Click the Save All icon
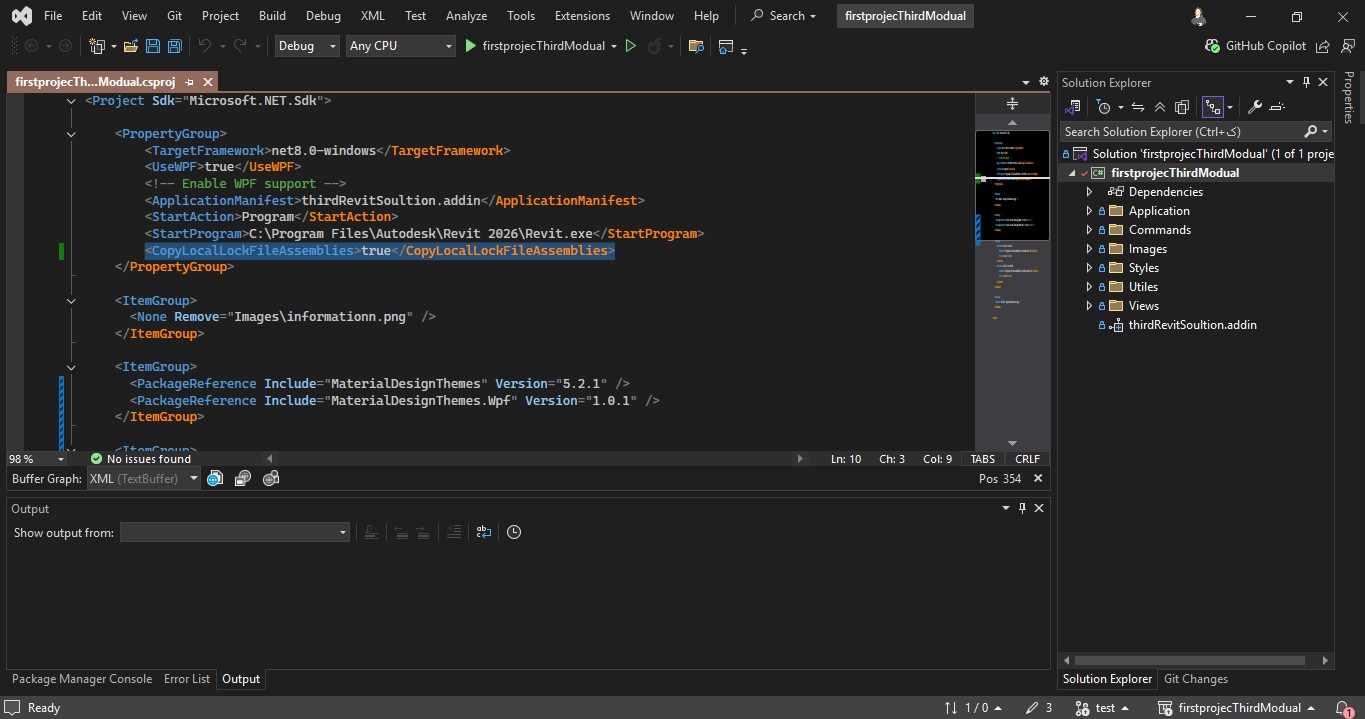The image size is (1365, 719). [174, 46]
